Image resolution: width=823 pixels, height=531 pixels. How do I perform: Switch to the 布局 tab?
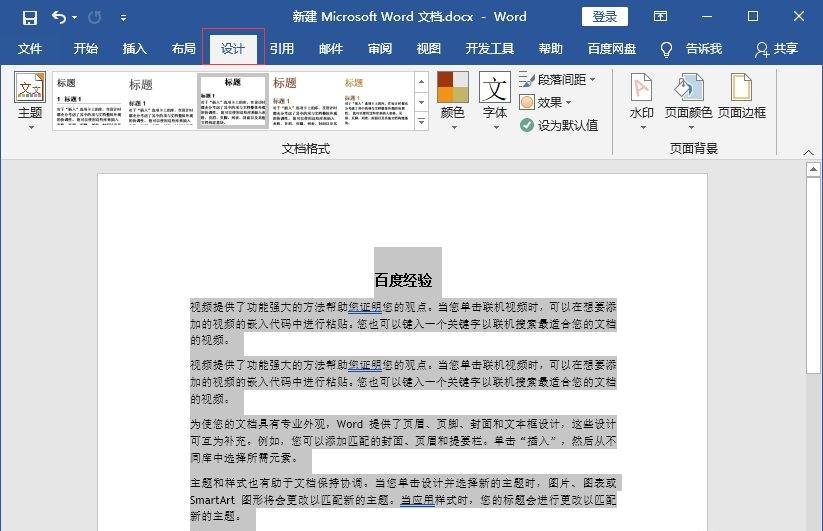[x=184, y=49]
